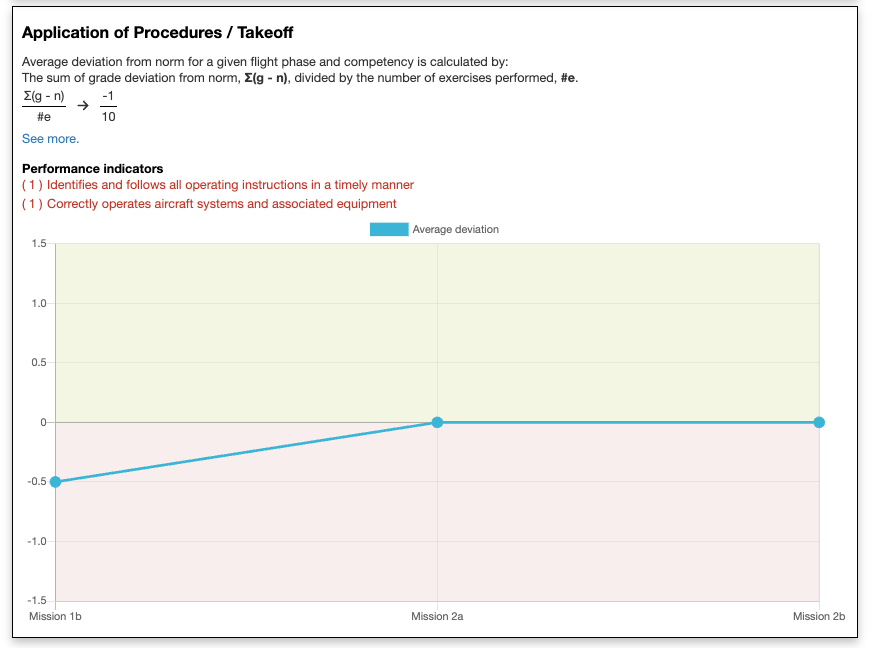The width and height of the screenshot is (870, 648).
Task: Select the Mission 1b data point
Action: 56,482
